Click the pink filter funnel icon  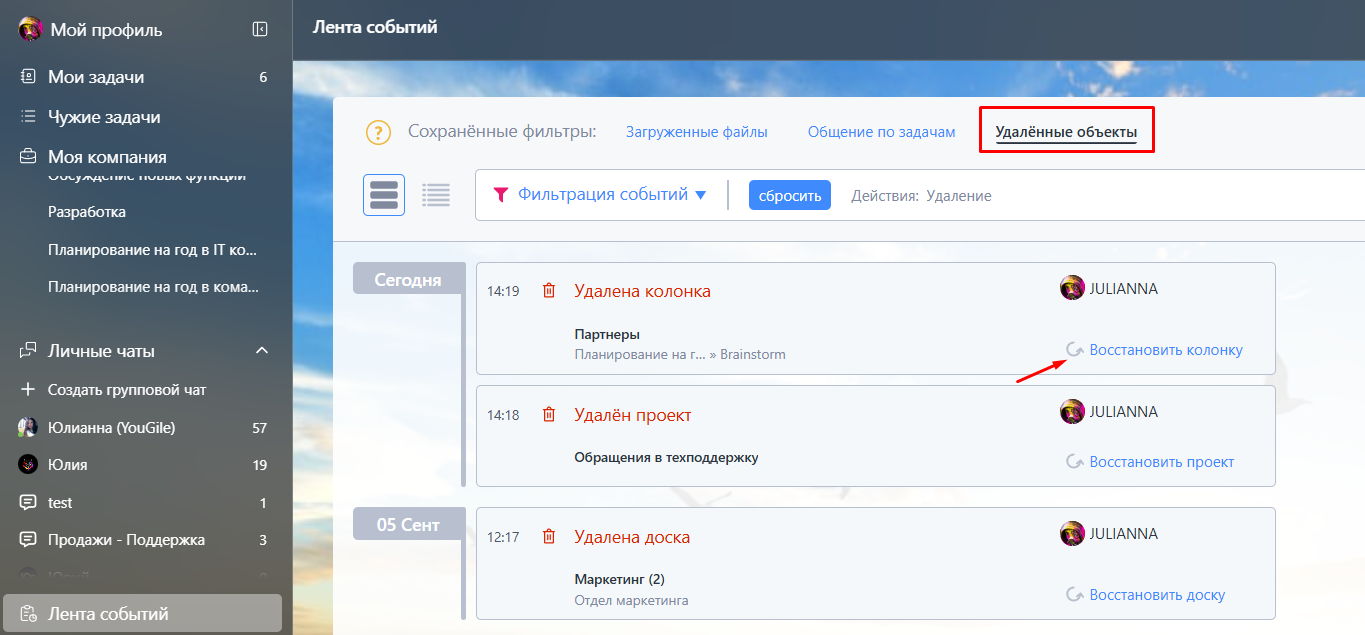tap(501, 195)
